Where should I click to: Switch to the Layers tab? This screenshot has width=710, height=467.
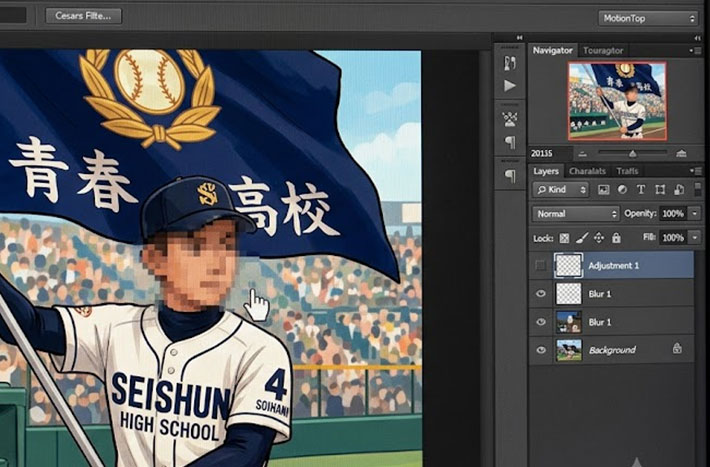546,171
